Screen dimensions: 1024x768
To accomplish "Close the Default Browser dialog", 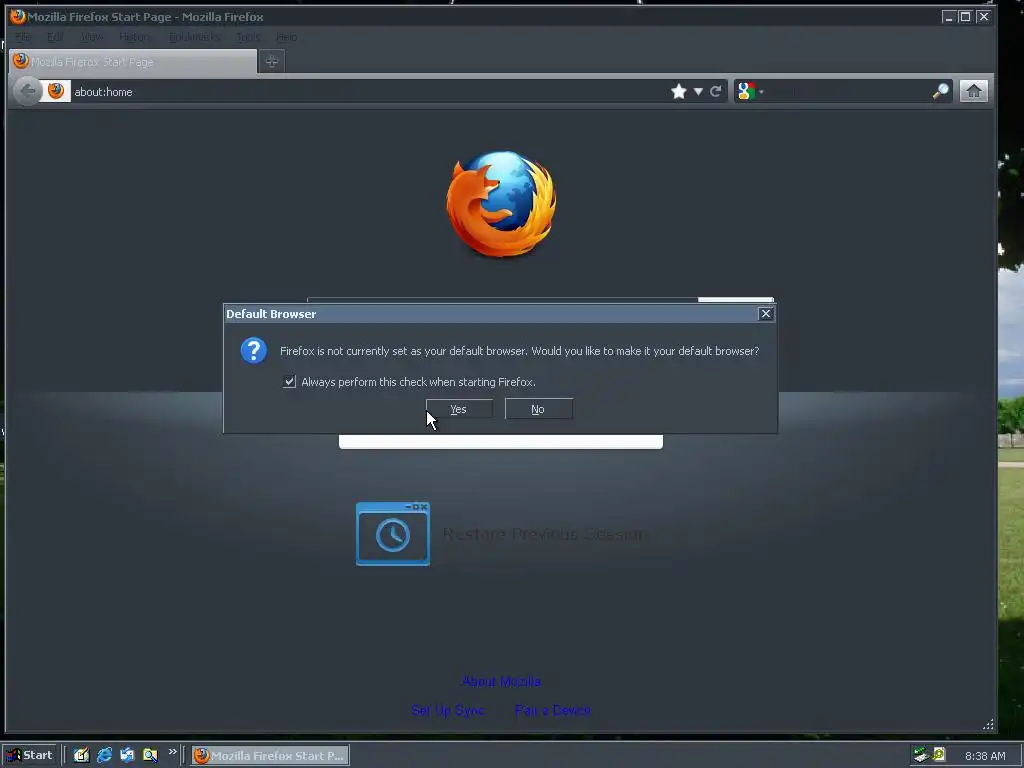I will coord(765,314).
